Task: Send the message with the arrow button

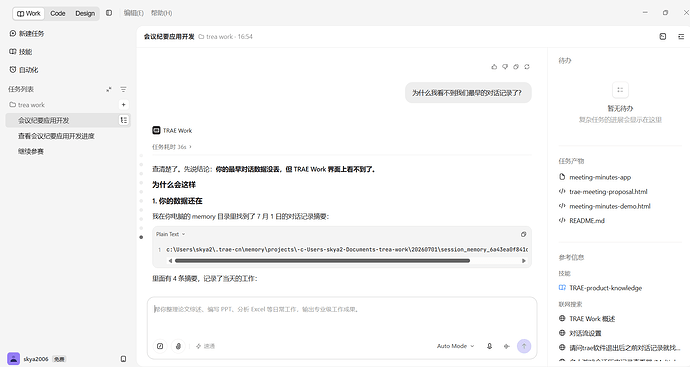Action: pyautogui.click(x=524, y=346)
